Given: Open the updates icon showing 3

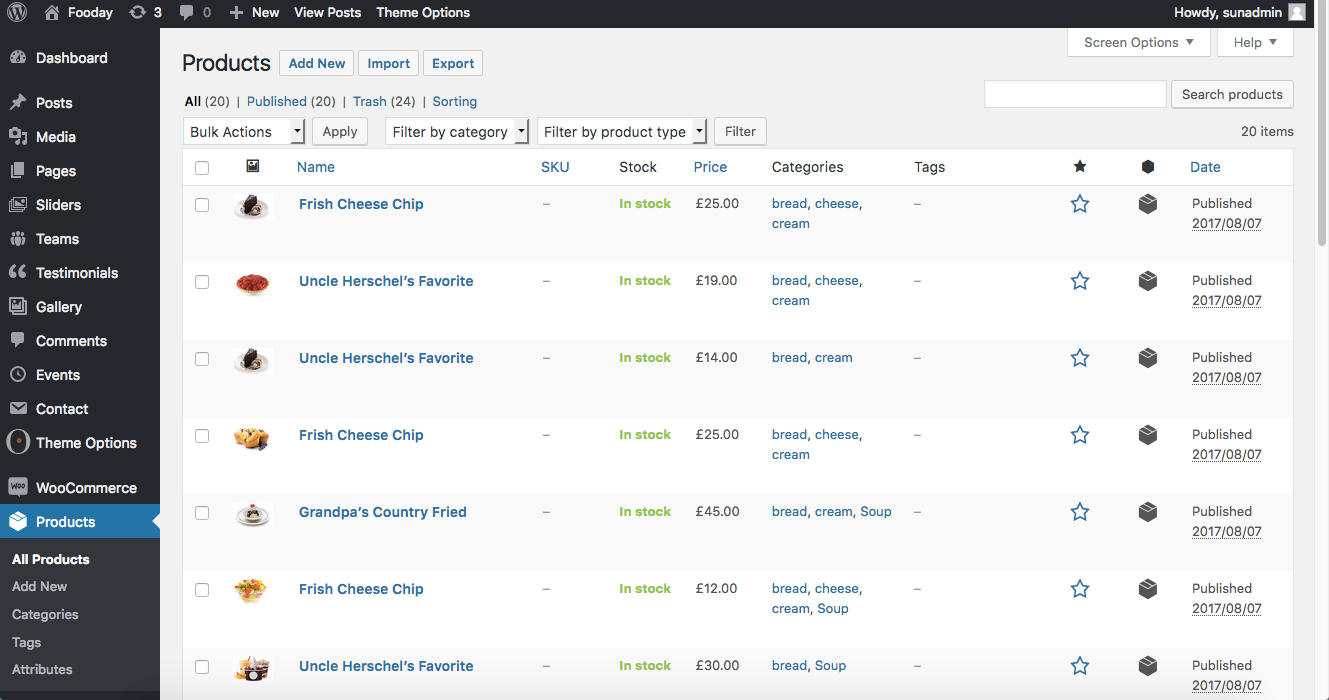Looking at the screenshot, I should [x=145, y=12].
